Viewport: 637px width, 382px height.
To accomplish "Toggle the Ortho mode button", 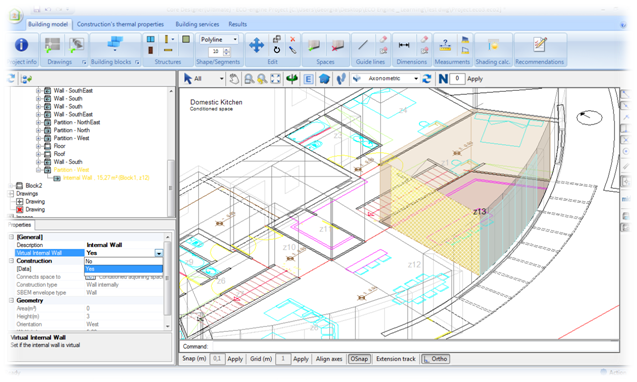I will (435, 359).
